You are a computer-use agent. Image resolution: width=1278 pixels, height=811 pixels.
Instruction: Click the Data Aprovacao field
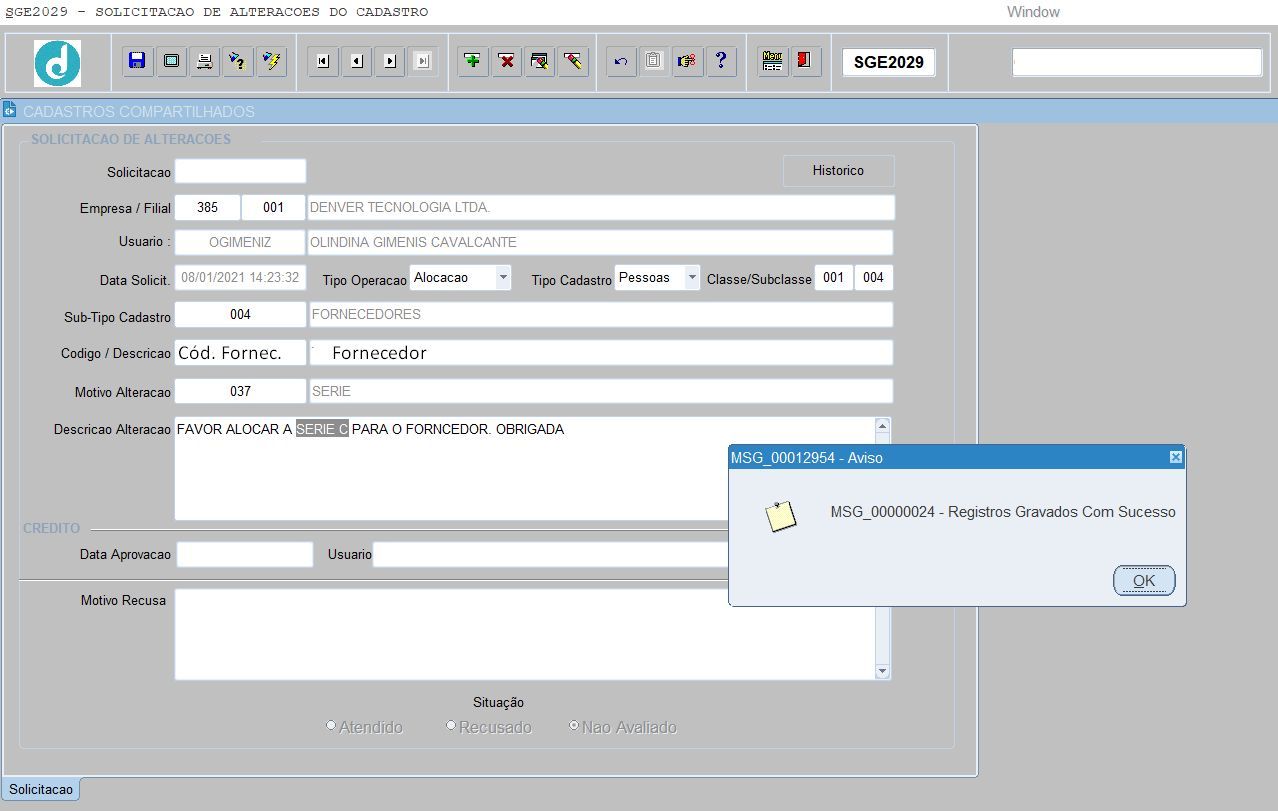point(245,554)
